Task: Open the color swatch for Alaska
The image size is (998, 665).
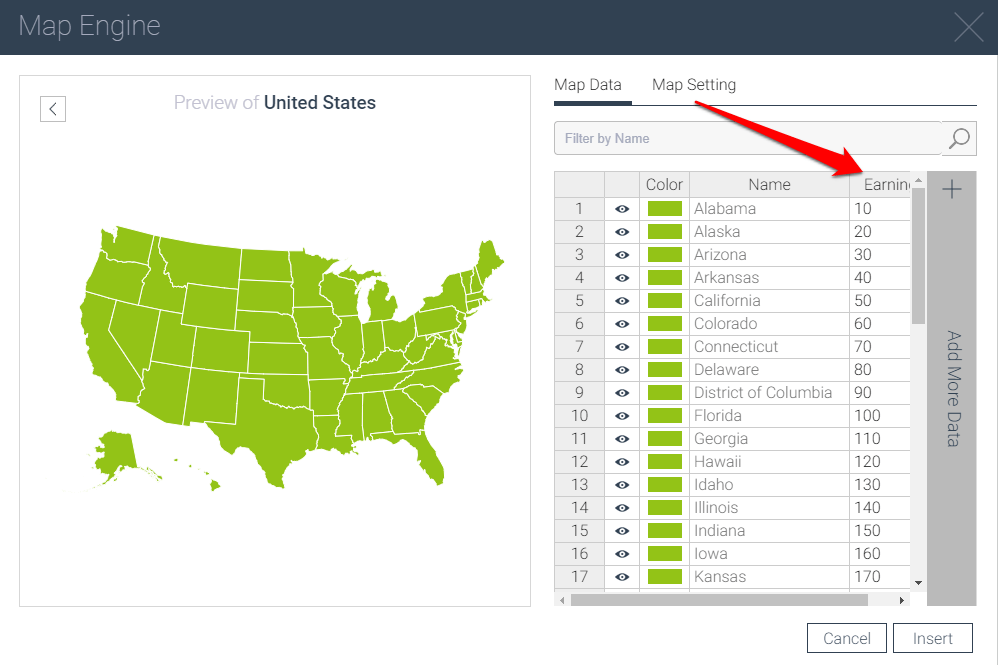Action: click(665, 232)
